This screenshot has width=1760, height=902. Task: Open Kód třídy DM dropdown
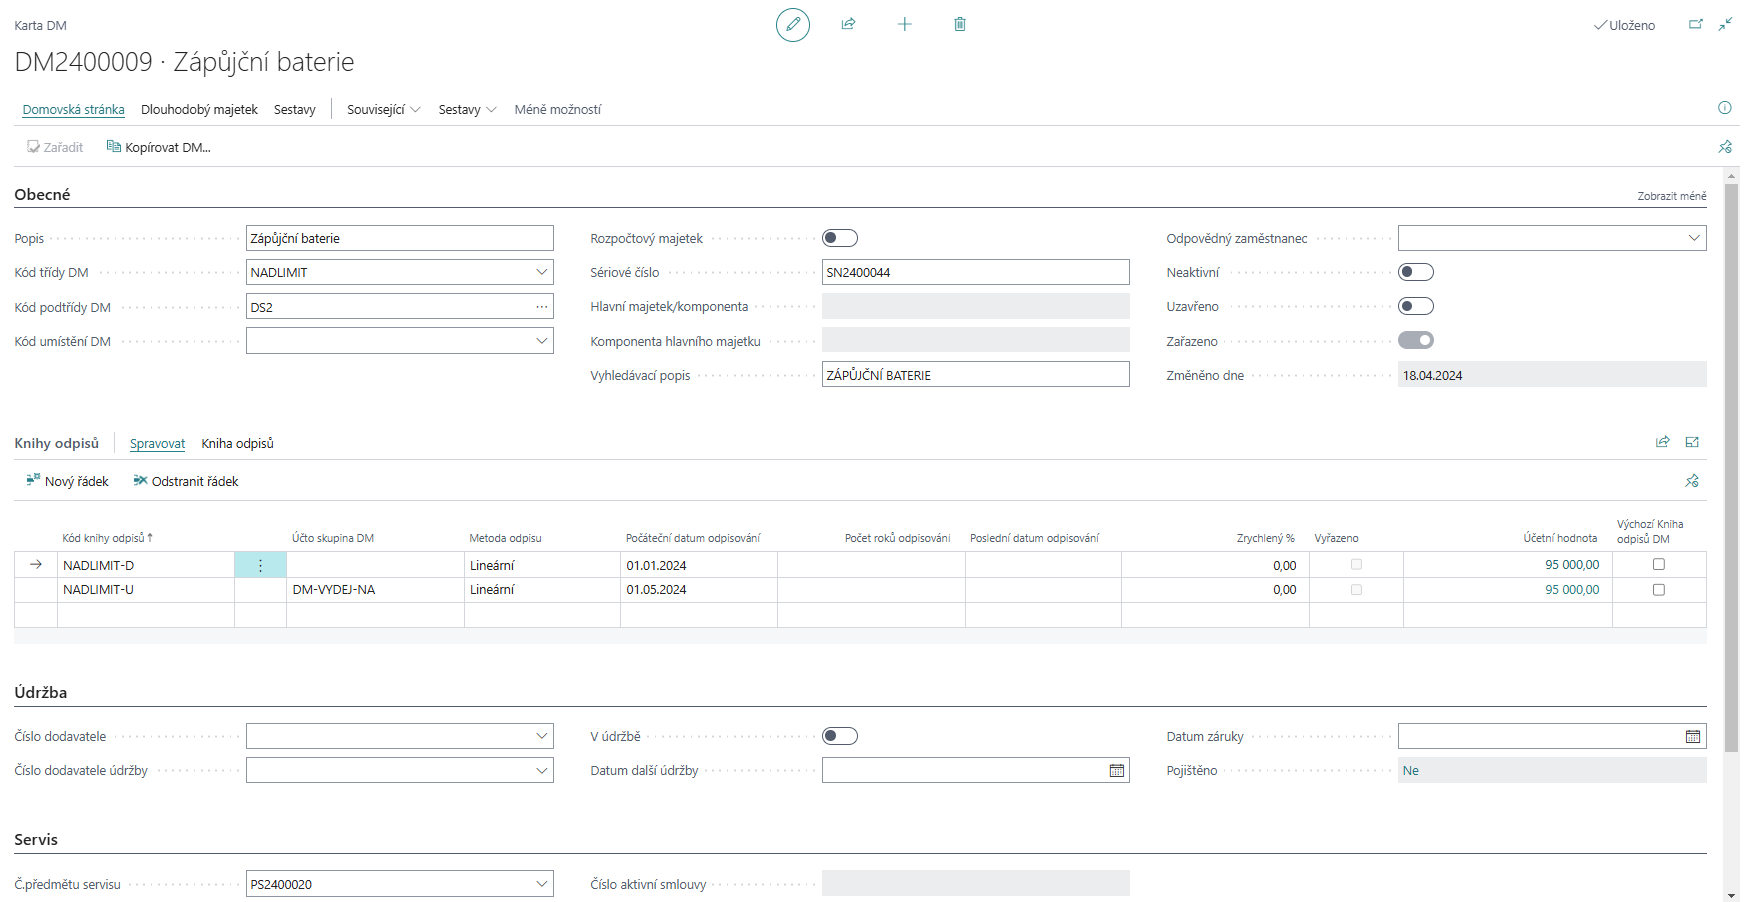click(x=541, y=272)
